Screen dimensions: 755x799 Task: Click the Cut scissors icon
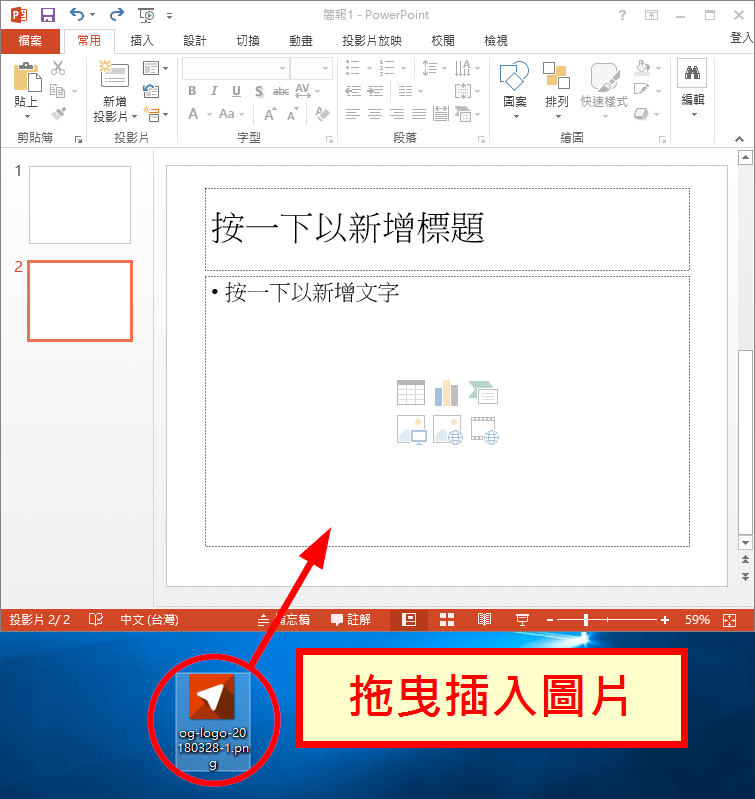pyautogui.click(x=58, y=68)
